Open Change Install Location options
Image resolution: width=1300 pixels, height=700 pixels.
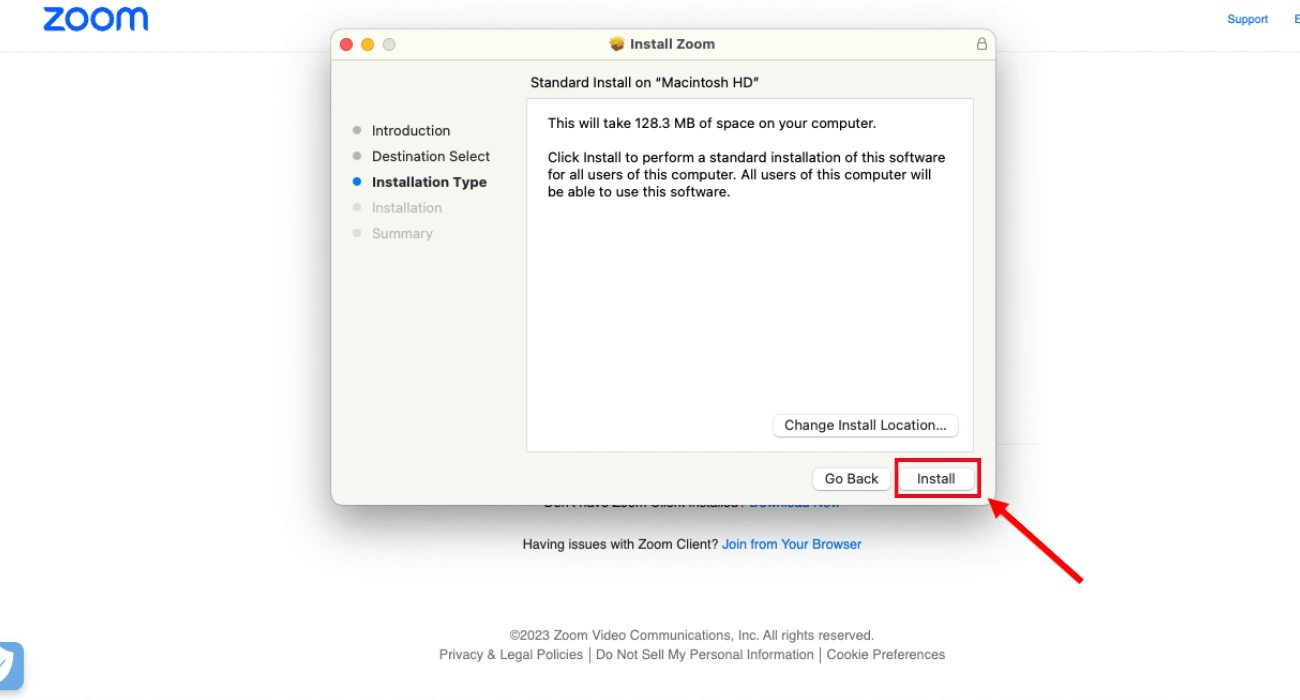click(865, 425)
